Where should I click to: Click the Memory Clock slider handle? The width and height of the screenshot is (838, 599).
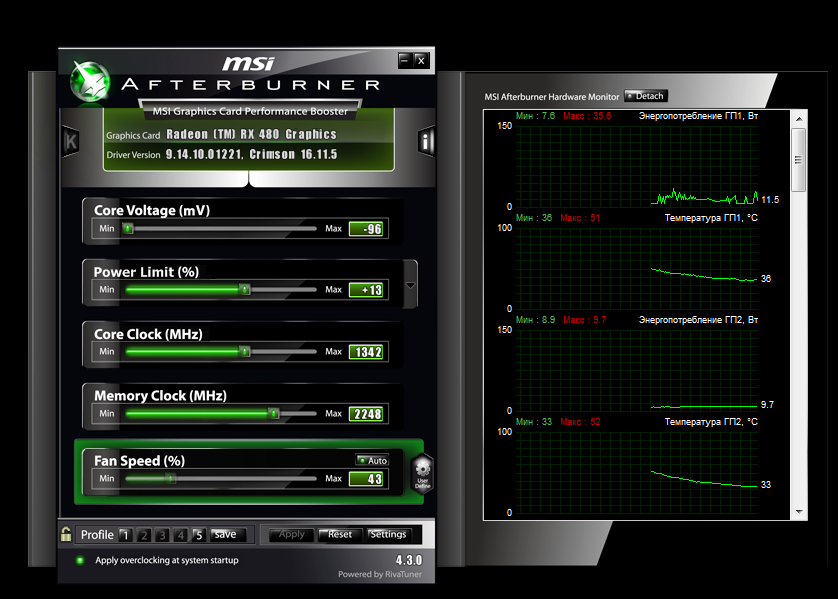pyautogui.click(x=274, y=414)
